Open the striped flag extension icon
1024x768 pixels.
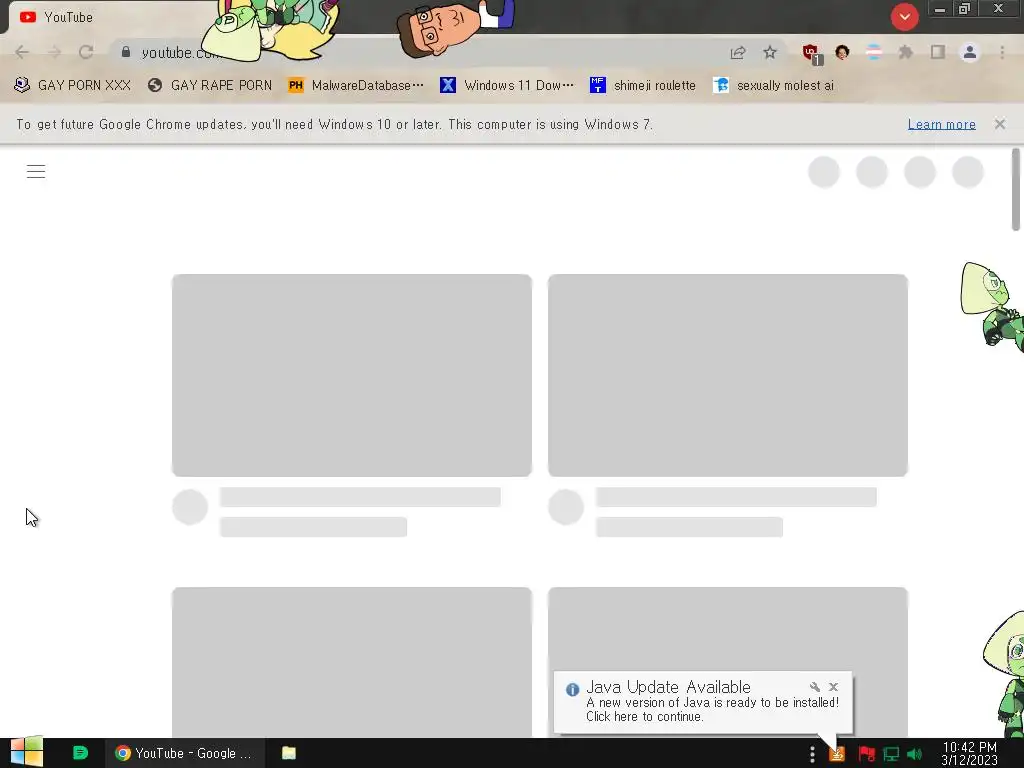(x=874, y=52)
